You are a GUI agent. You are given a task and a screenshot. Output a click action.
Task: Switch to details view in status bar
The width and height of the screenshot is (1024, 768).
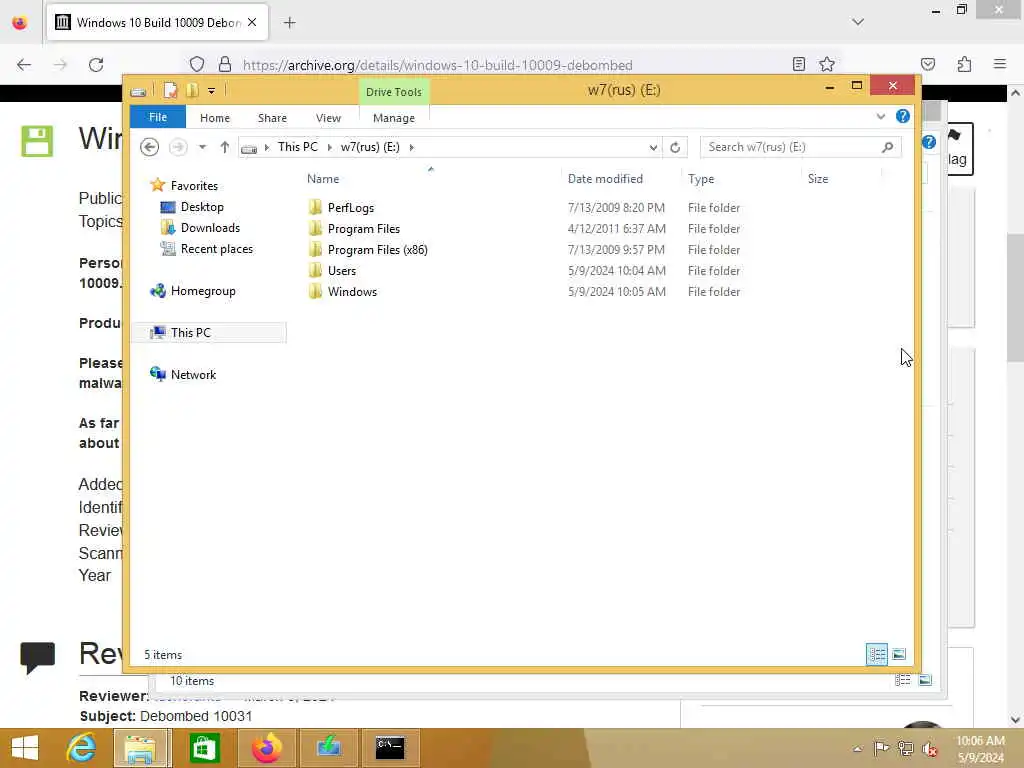876,654
